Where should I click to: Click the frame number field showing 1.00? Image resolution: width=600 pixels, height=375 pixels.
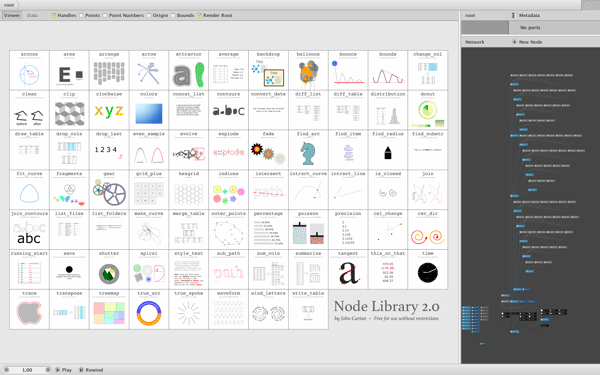(27, 370)
